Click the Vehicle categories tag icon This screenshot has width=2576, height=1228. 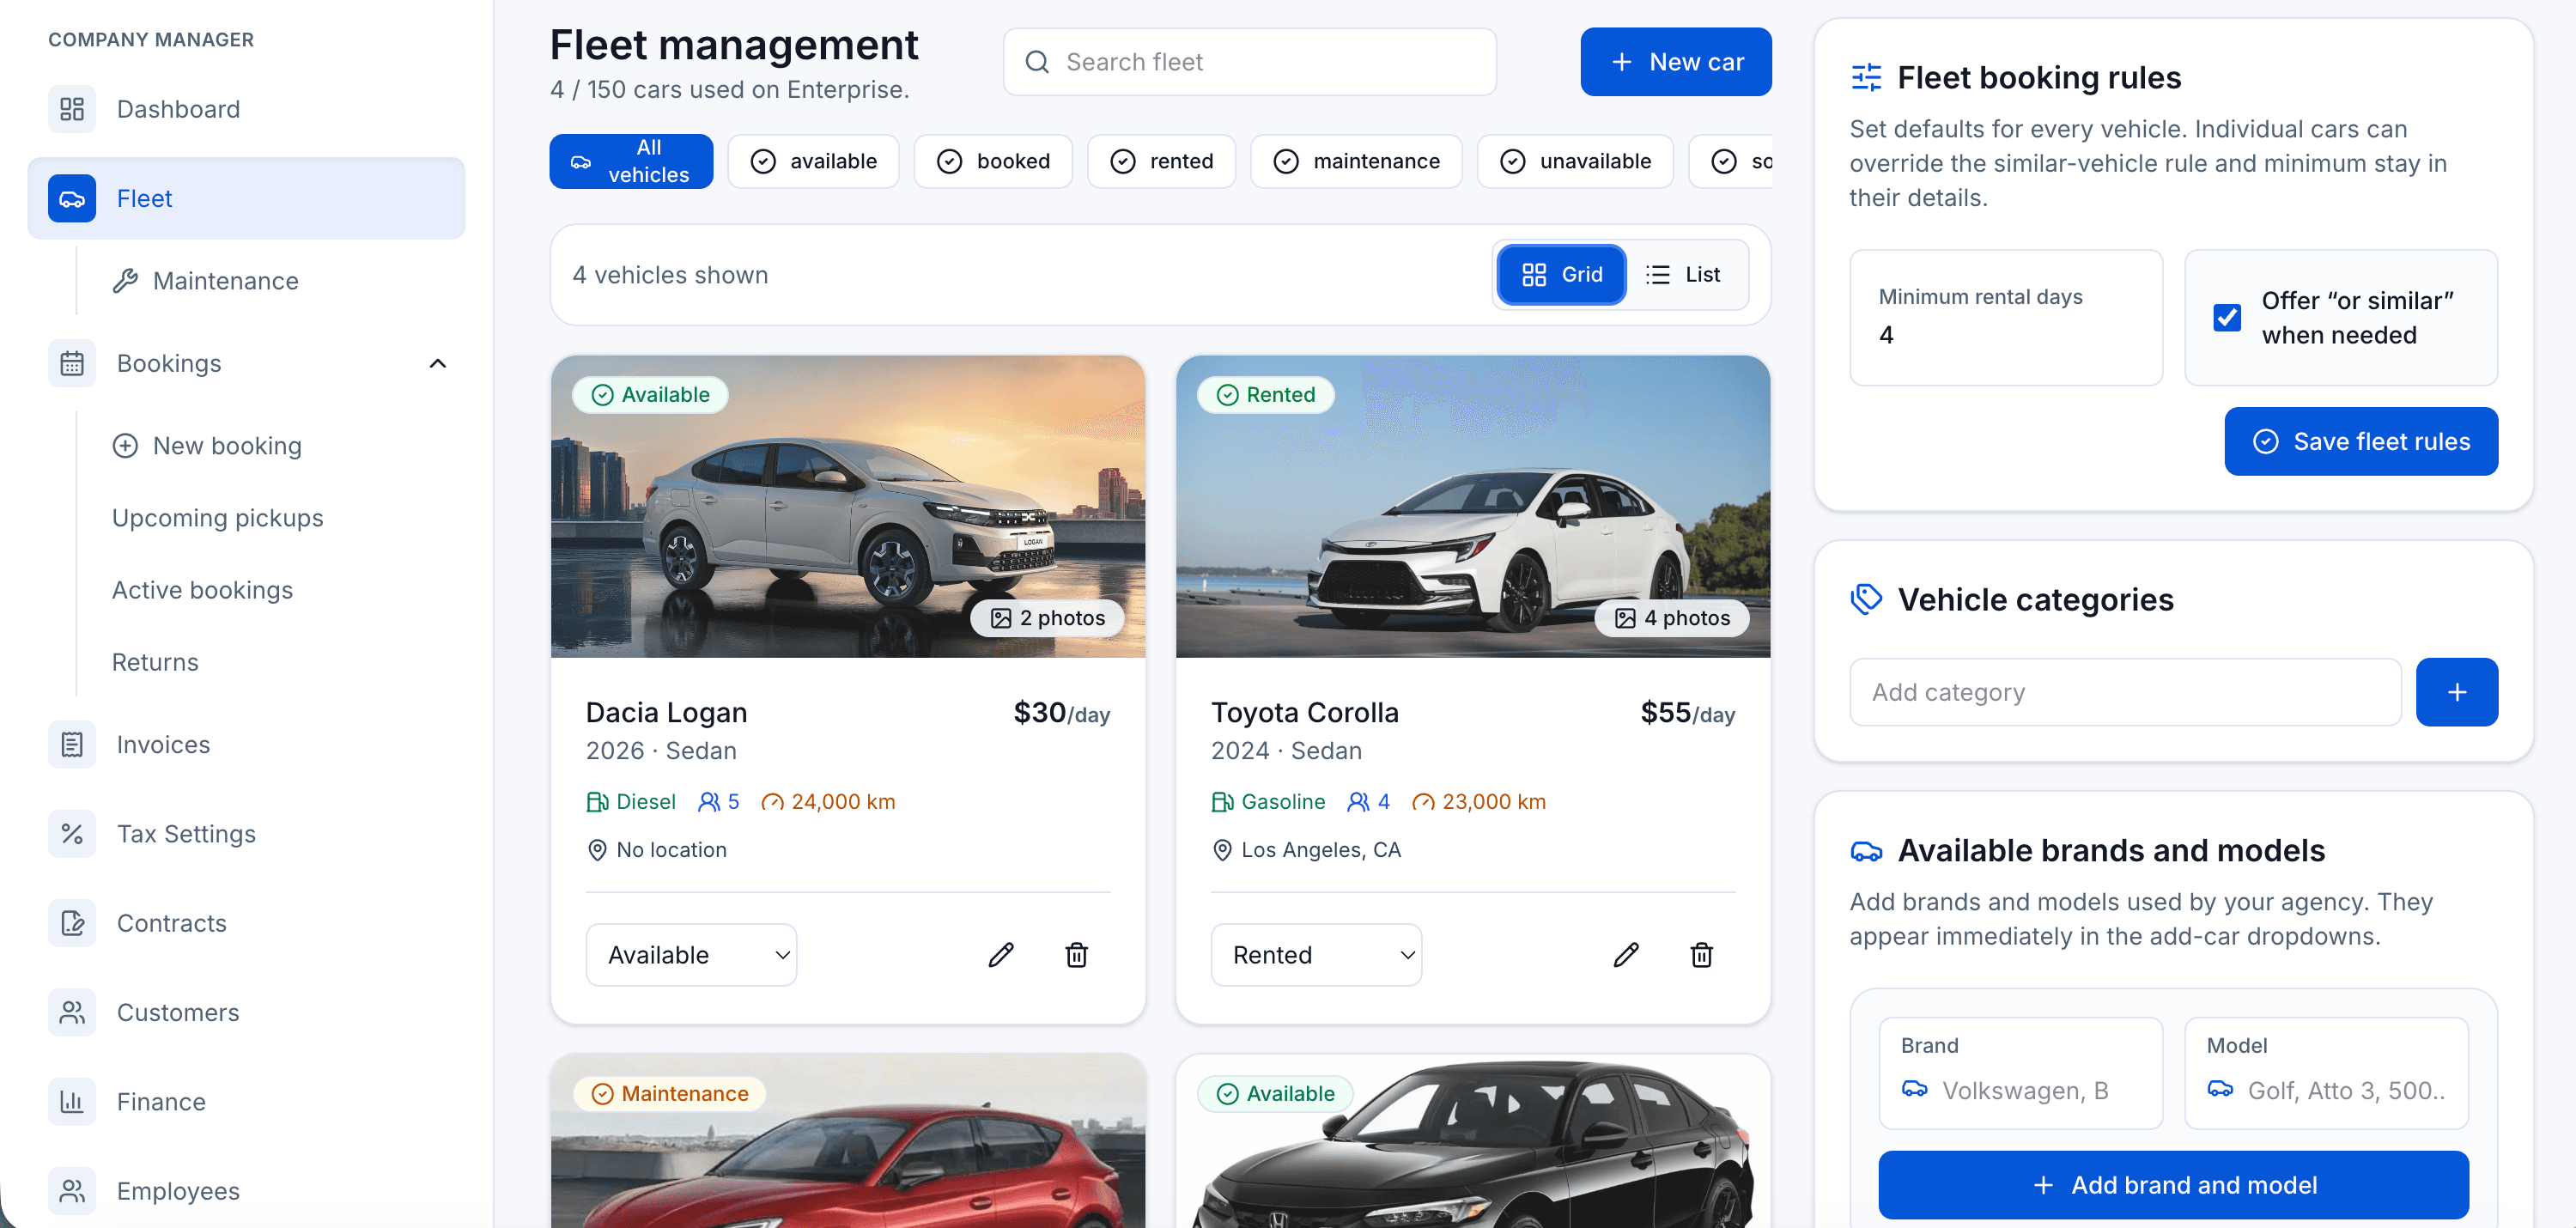pos(1866,600)
